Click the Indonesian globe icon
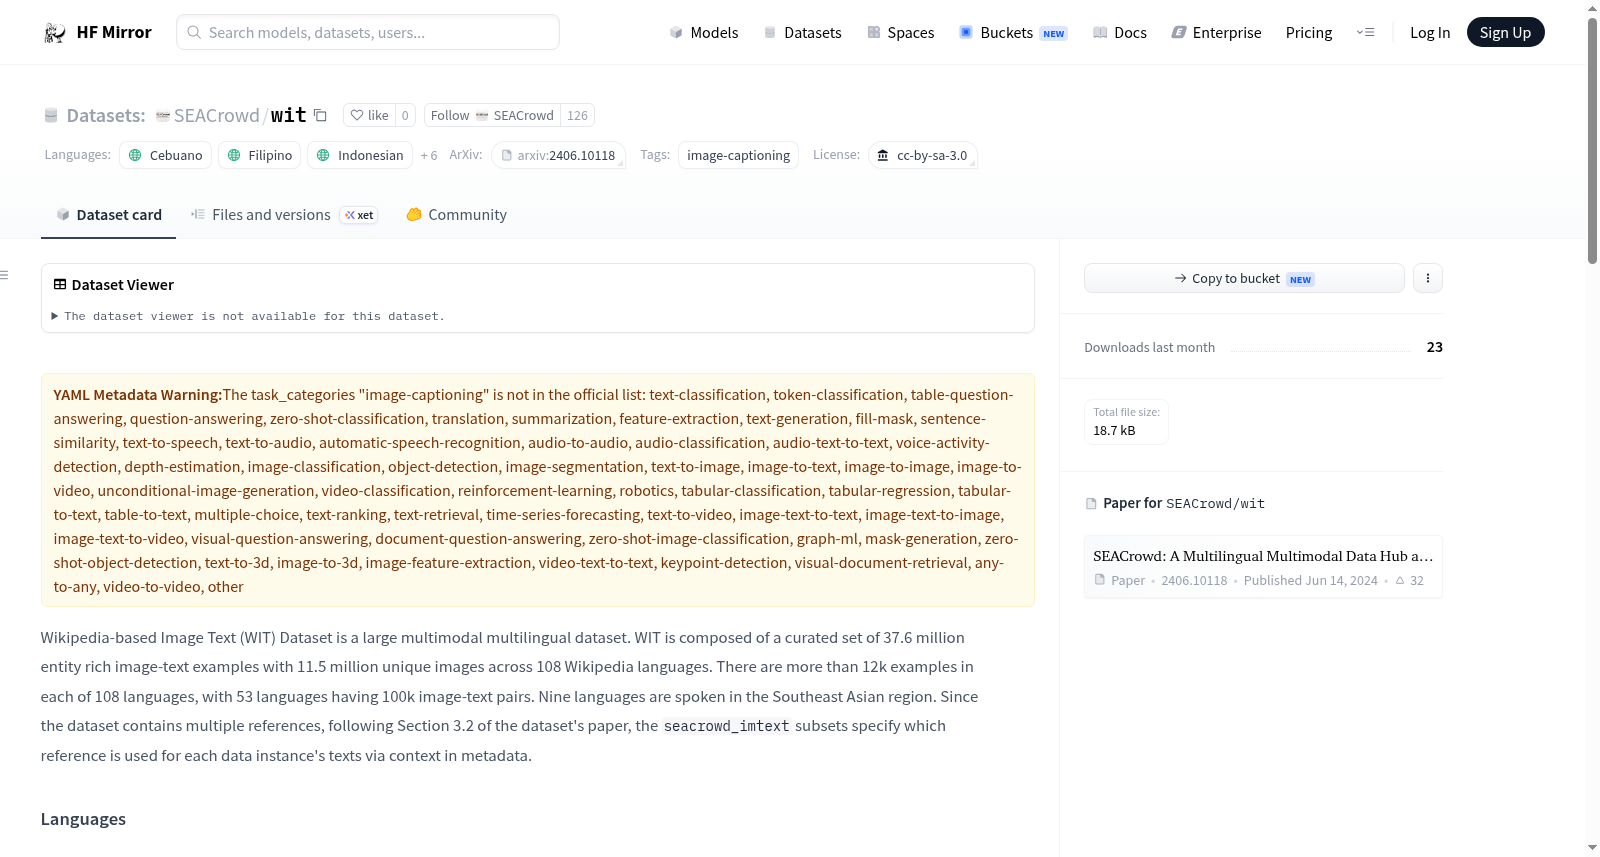 (323, 155)
